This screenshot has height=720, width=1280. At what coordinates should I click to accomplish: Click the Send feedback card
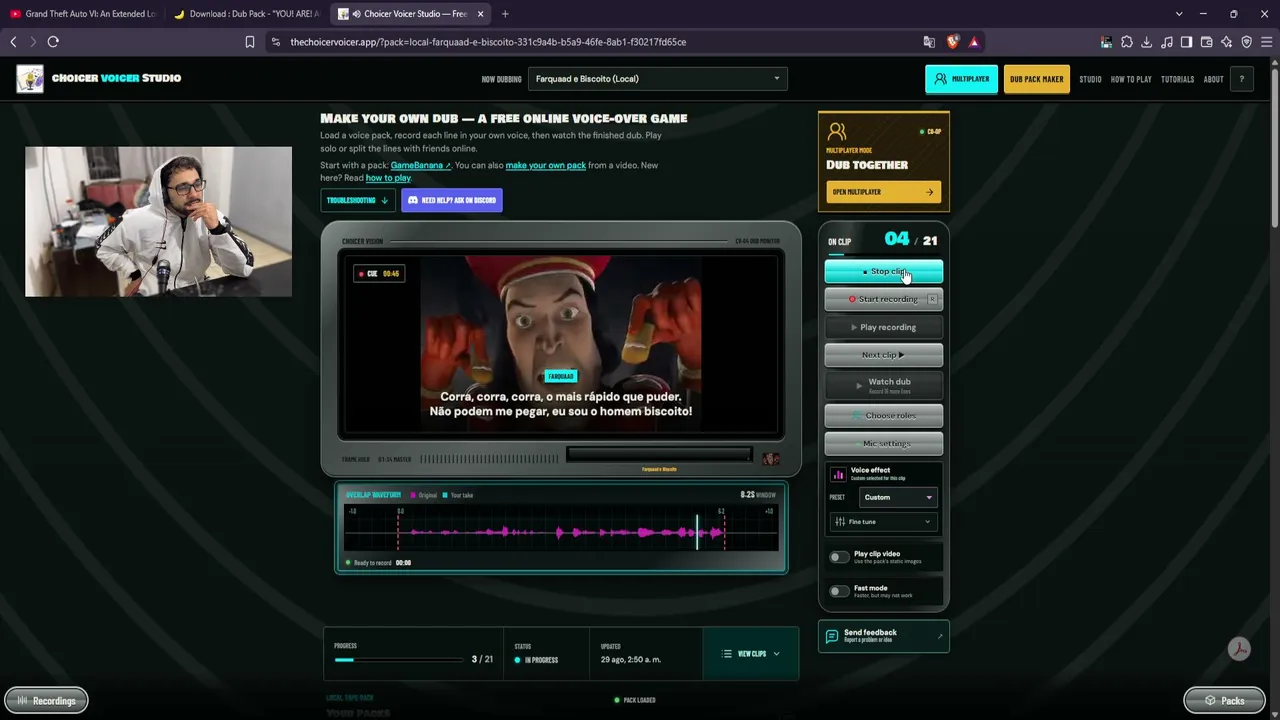(x=884, y=636)
